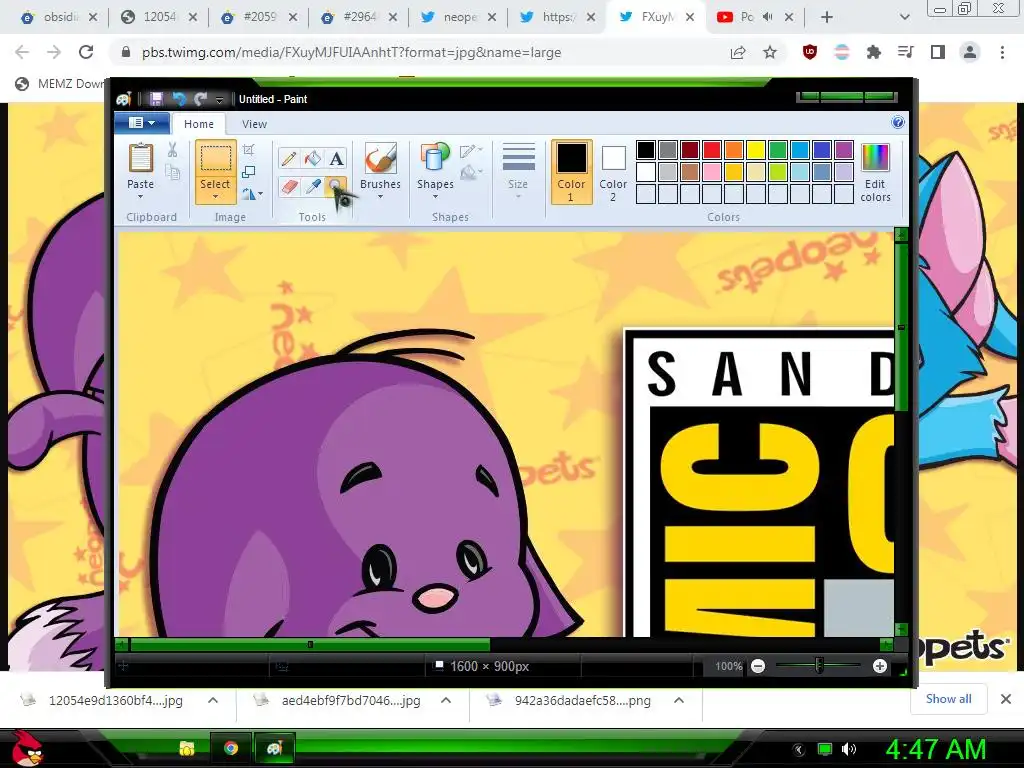This screenshot has width=1024, height=768.
Task: Click the zoom out minus button
Action: point(758,666)
